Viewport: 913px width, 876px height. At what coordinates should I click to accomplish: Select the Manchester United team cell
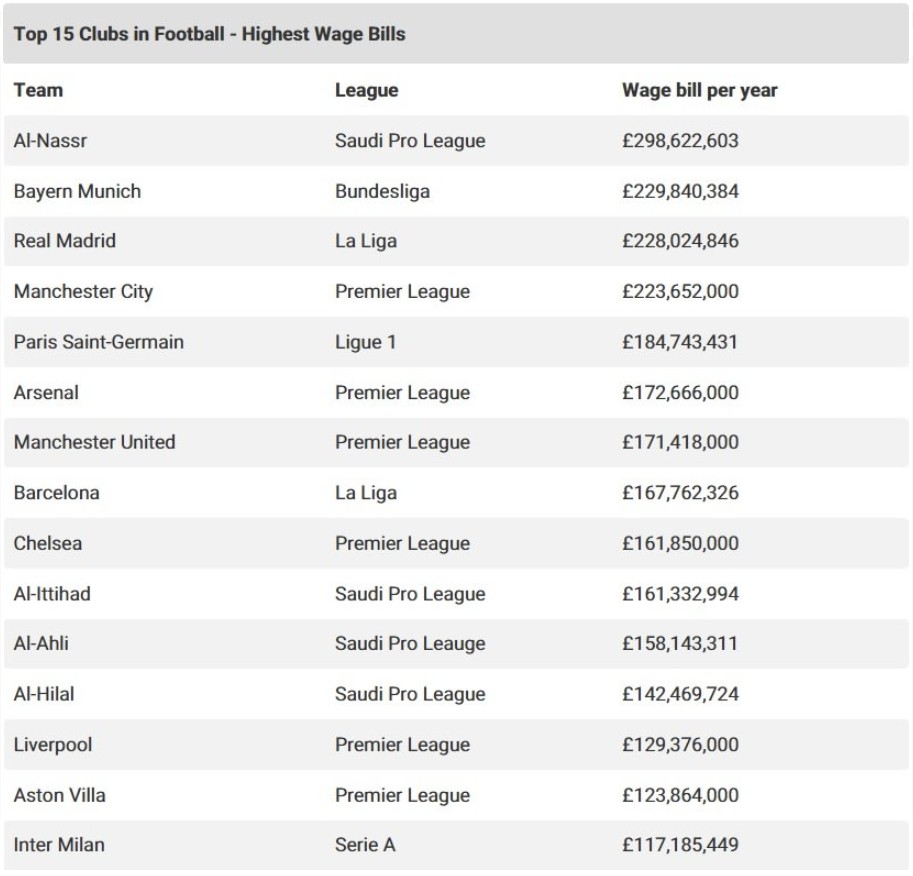click(x=94, y=442)
